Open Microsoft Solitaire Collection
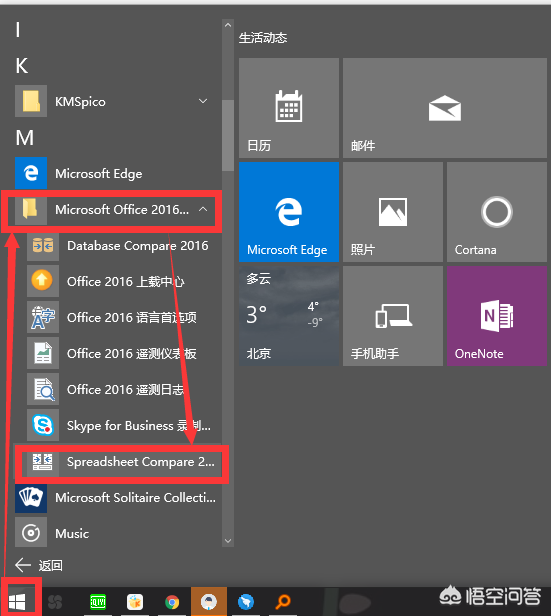Viewport: 551px width, 616px height. [118, 497]
